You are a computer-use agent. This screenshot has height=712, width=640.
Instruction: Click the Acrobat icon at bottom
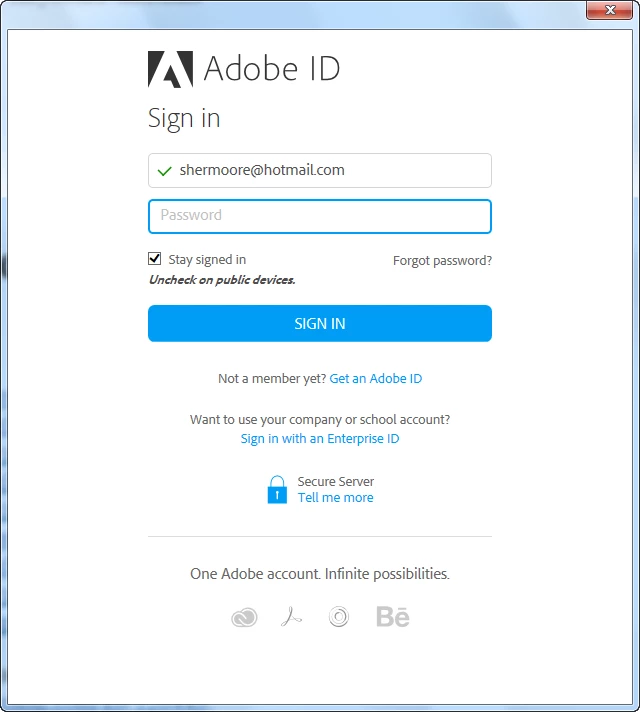(291, 617)
